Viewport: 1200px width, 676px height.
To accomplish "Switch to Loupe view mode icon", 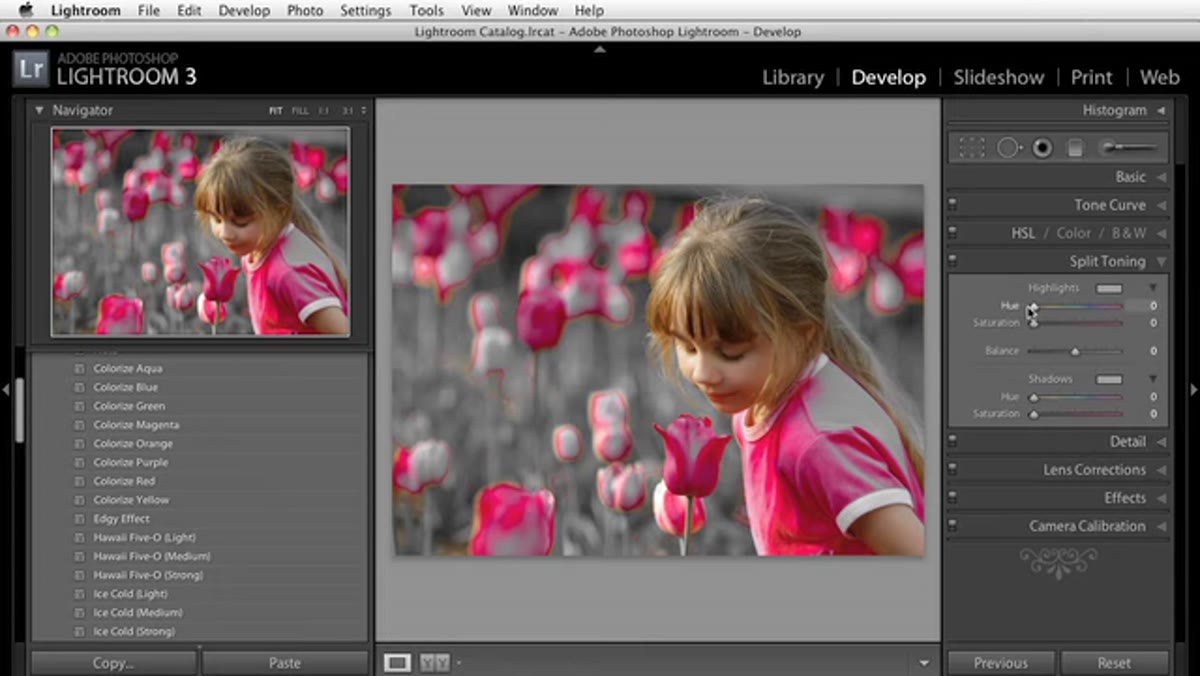I will click(397, 662).
